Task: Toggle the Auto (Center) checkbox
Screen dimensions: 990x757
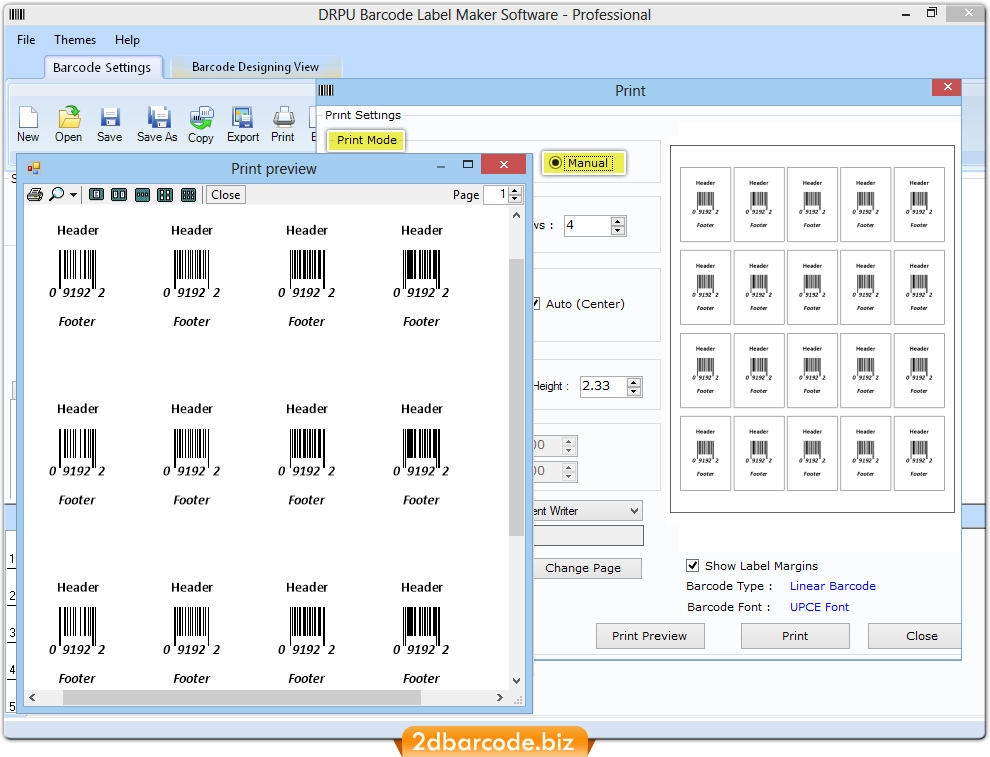Action: click(536, 304)
